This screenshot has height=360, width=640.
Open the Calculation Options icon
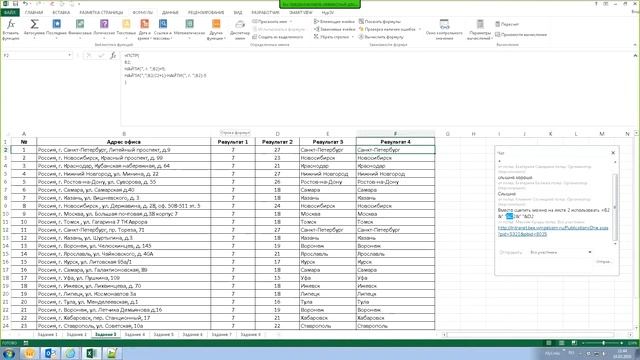click(480, 24)
